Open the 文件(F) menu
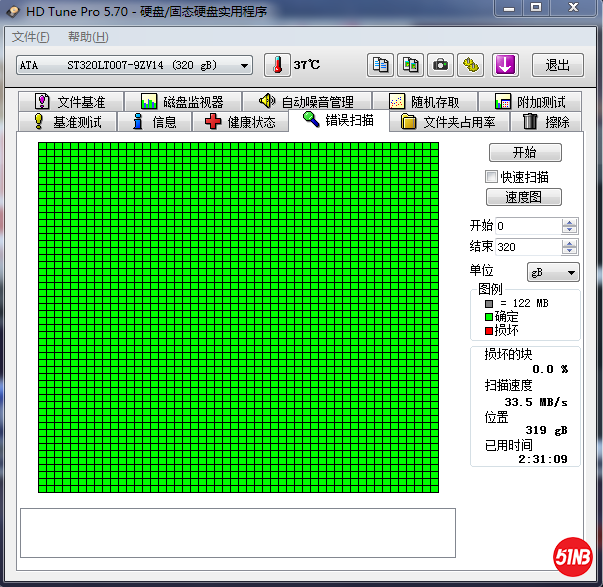The height and width of the screenshot is (587, 603). [30, 37]
